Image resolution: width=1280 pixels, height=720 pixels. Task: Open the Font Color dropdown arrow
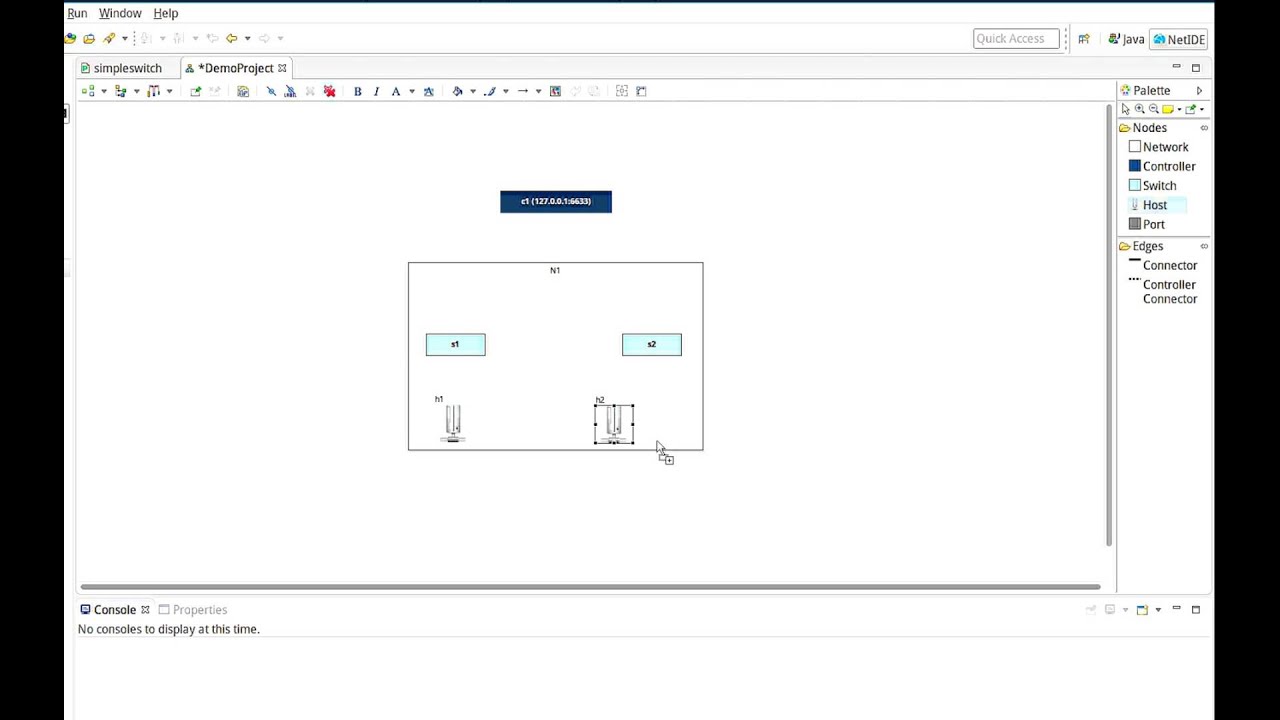[x=411, y=91]
